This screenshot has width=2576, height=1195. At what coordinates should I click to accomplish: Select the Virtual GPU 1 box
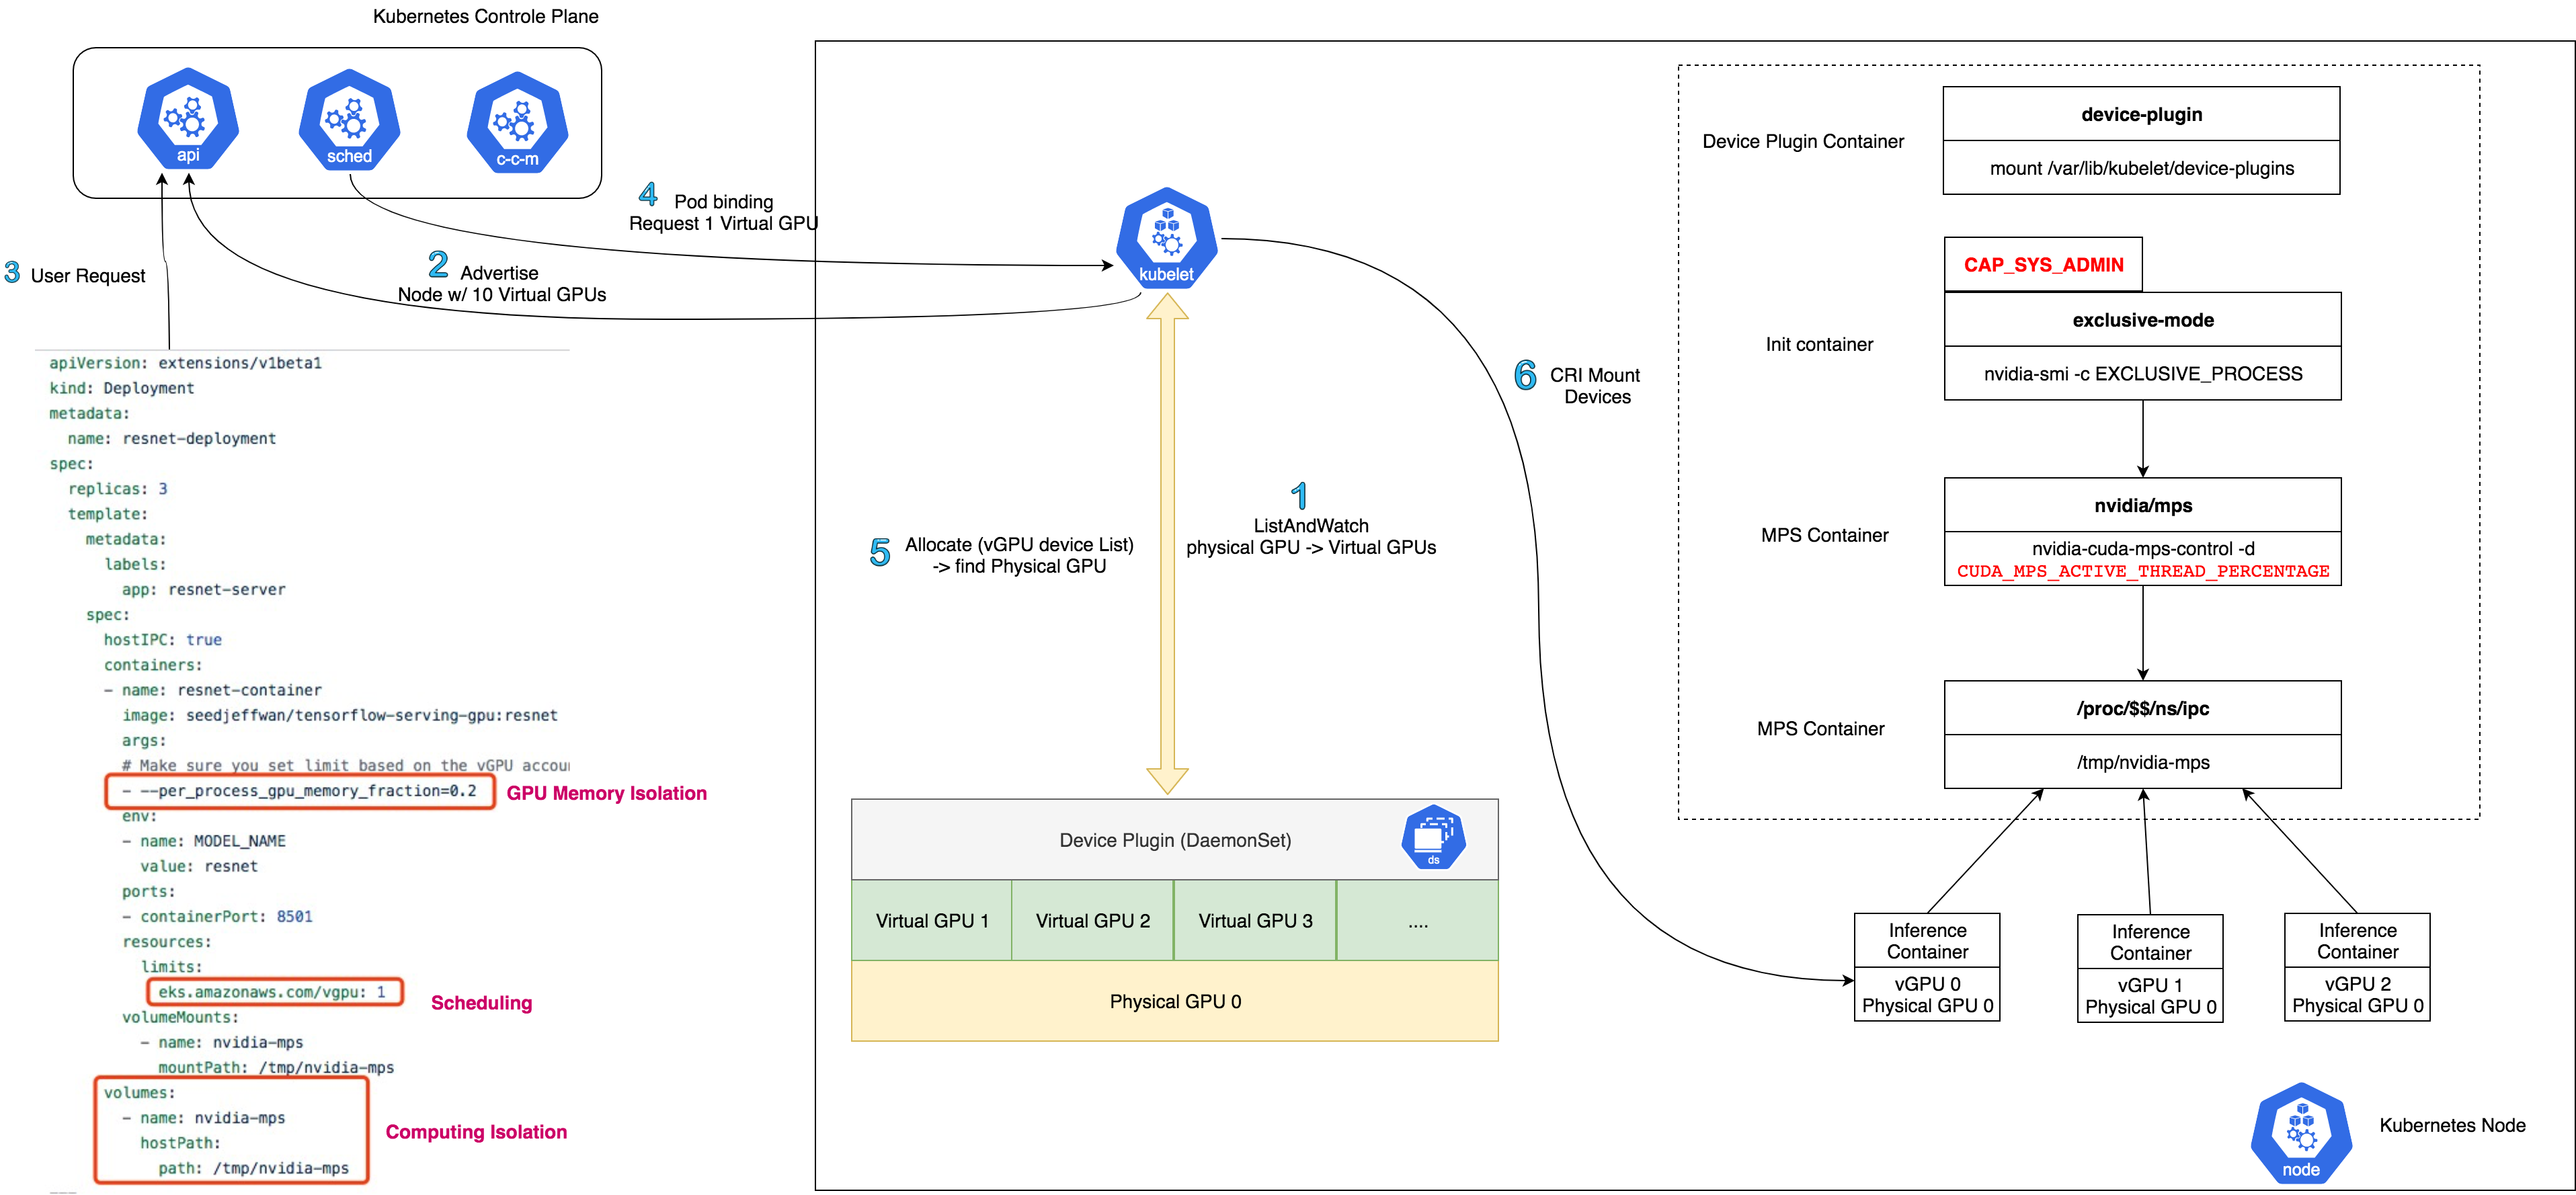pyautogui.click(x=931, y=921)
